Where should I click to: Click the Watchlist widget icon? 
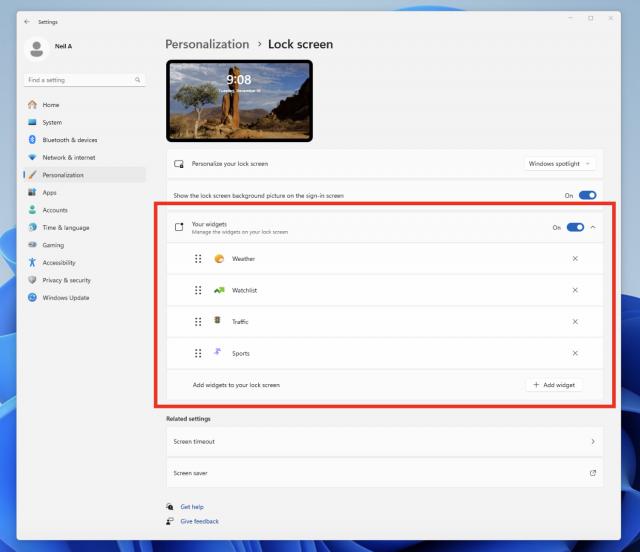tap(219, 290)
